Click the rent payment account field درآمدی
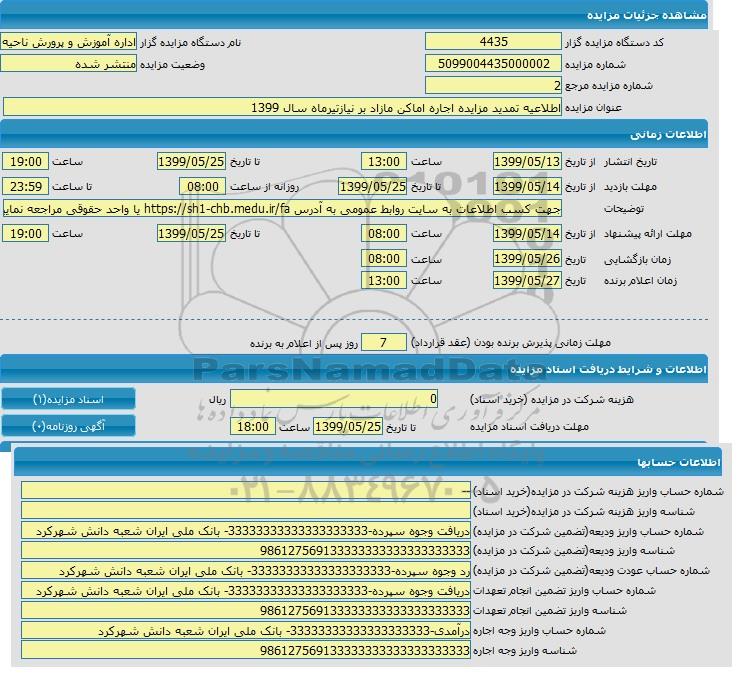This screenshot has width=739, height=673. (246, 631)
